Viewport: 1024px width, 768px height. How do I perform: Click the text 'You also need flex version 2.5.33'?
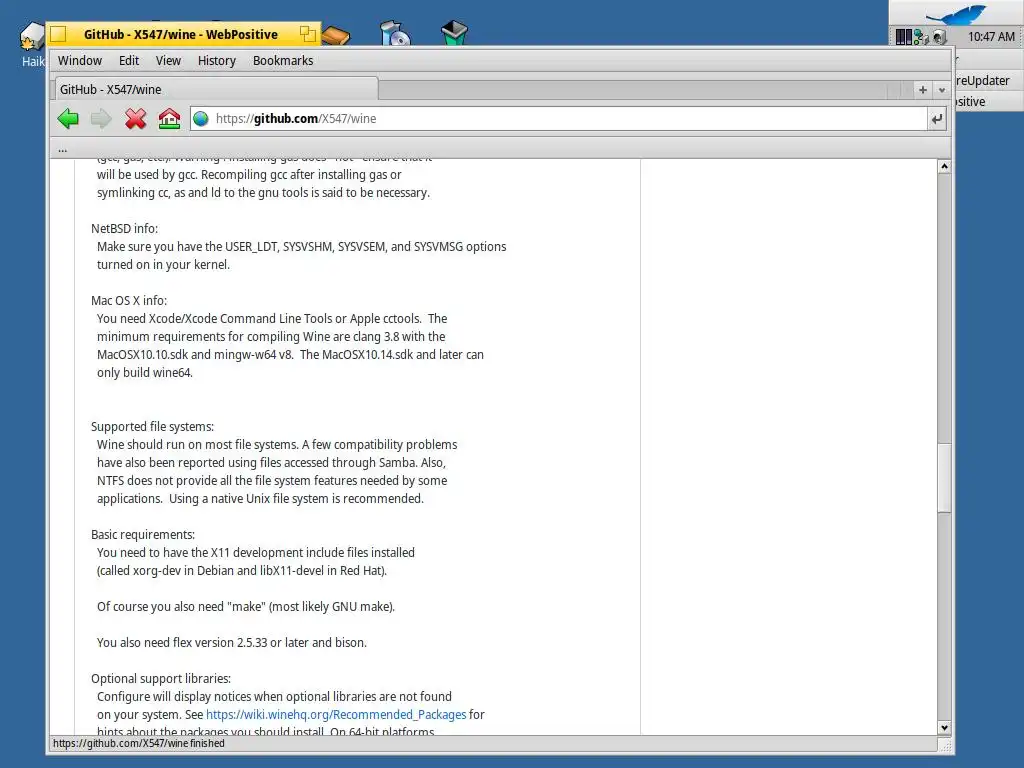[x=182, y=643]
